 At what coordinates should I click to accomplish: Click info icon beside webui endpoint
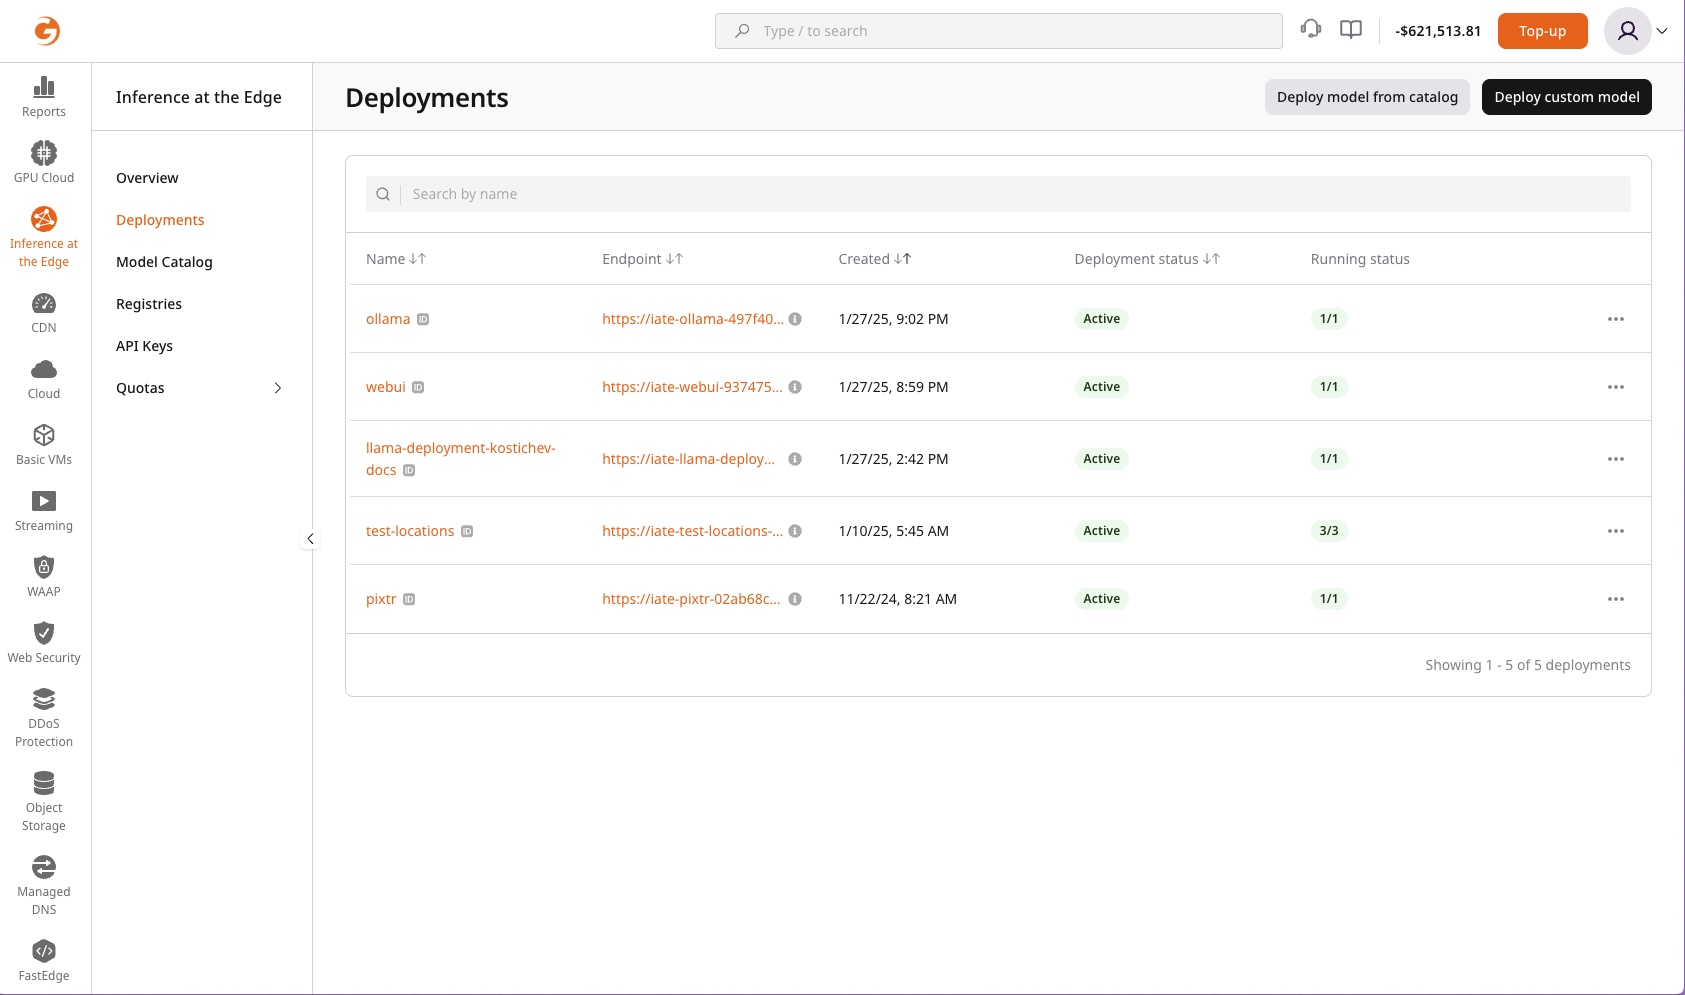795,387
